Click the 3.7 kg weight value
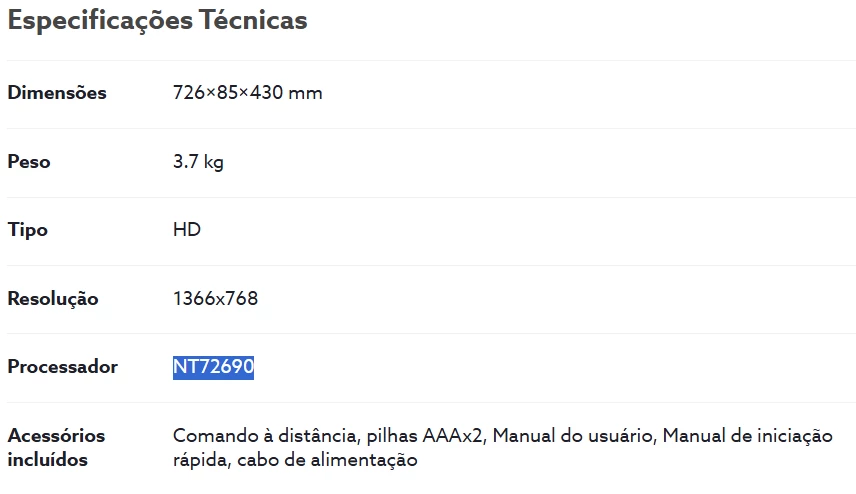 click(x=198, y=162)
